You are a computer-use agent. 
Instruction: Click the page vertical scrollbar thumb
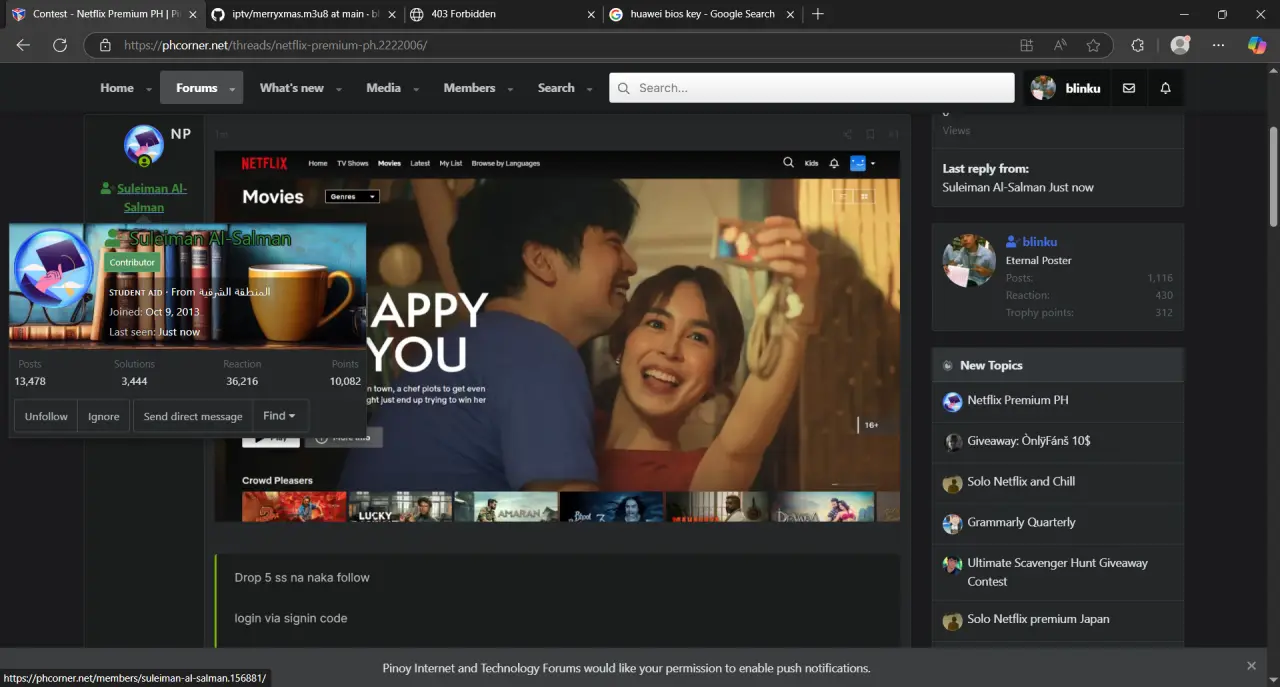click(x=1273, y=176)
